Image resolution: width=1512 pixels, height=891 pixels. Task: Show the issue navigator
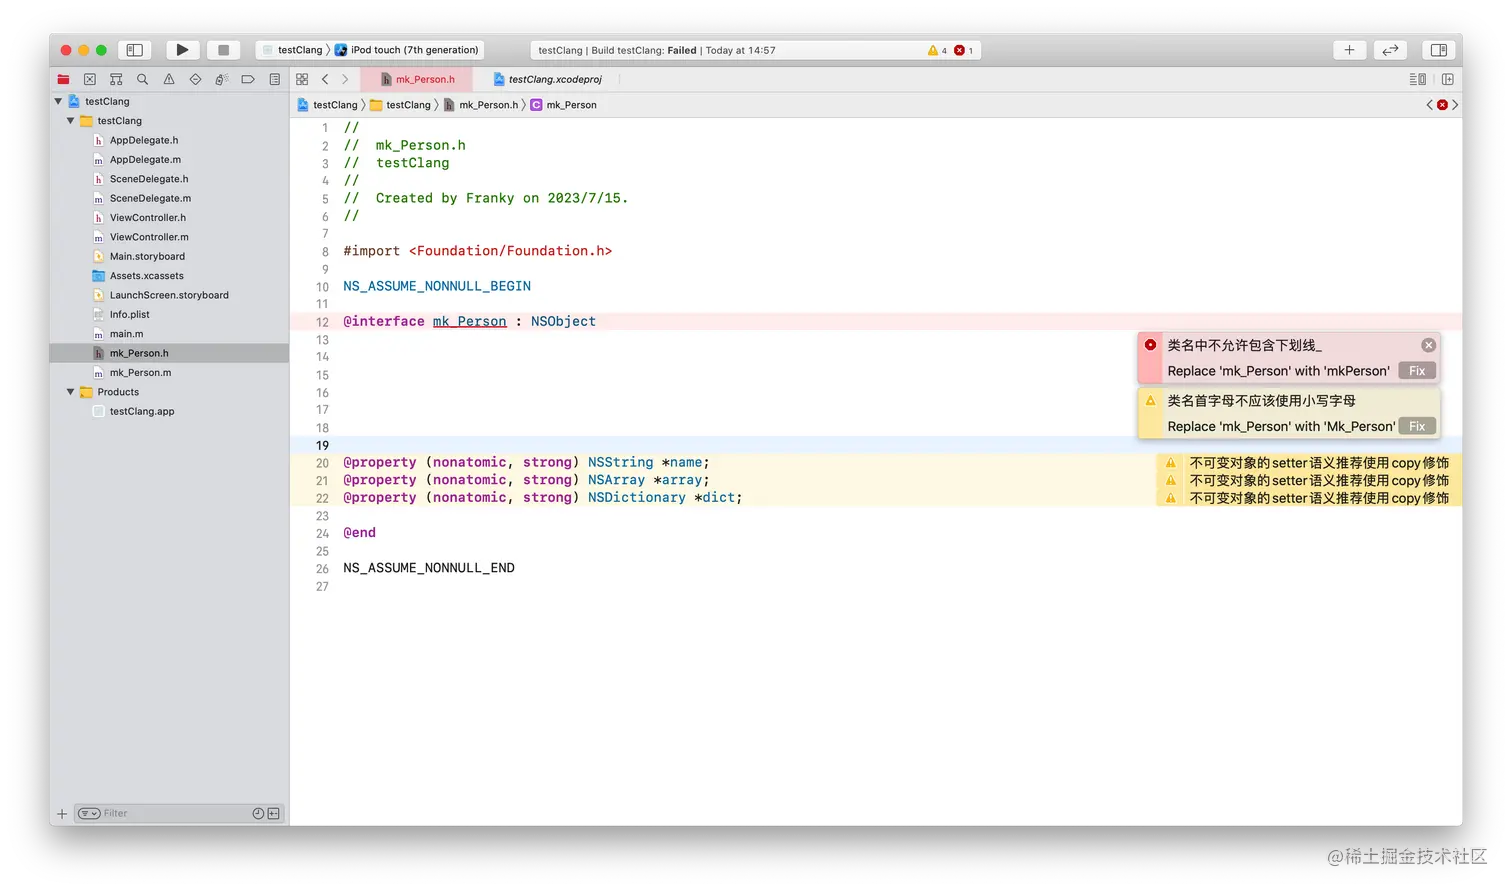click(169, 79)
